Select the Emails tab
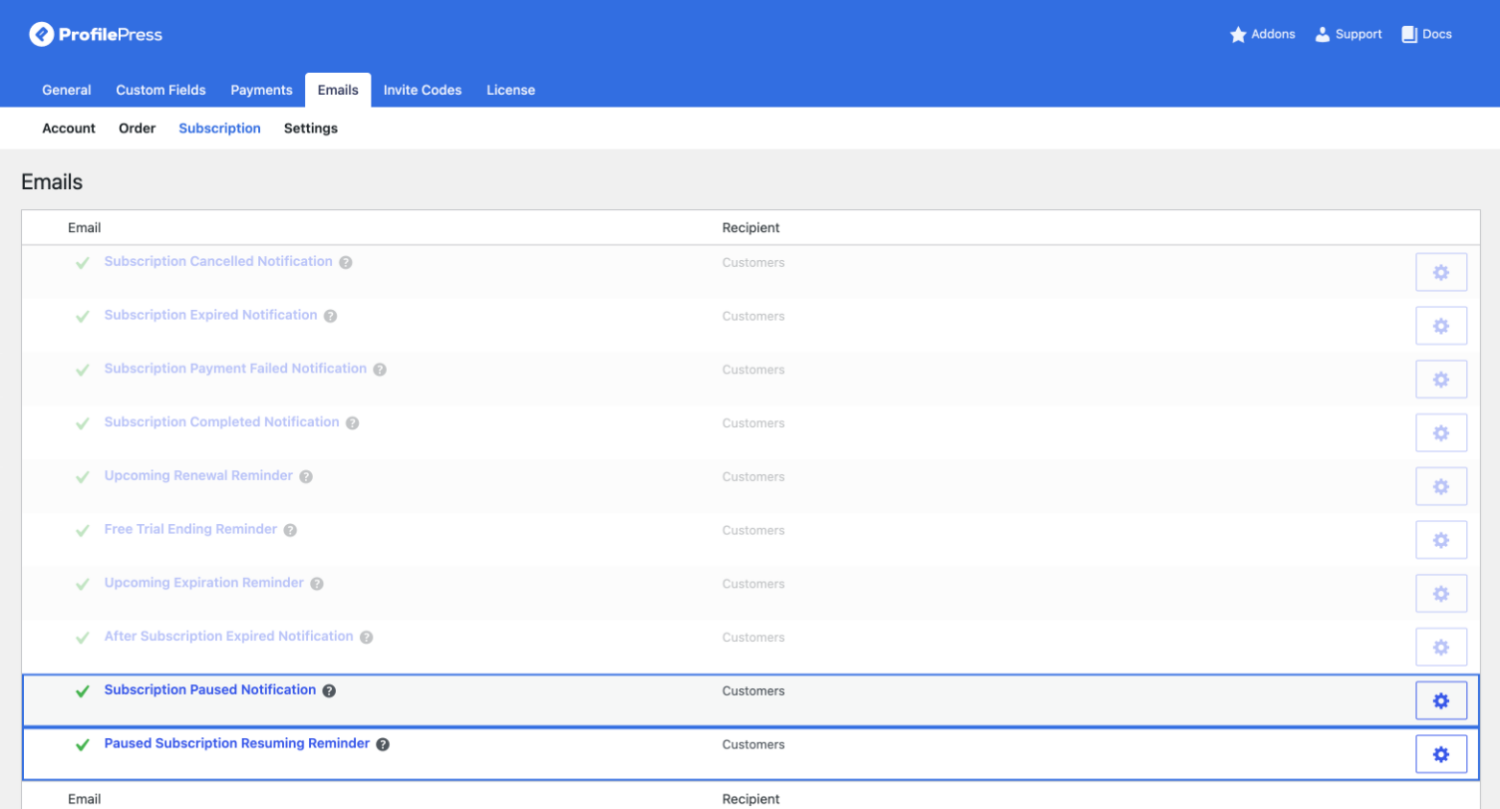 [x=338, y=90]
